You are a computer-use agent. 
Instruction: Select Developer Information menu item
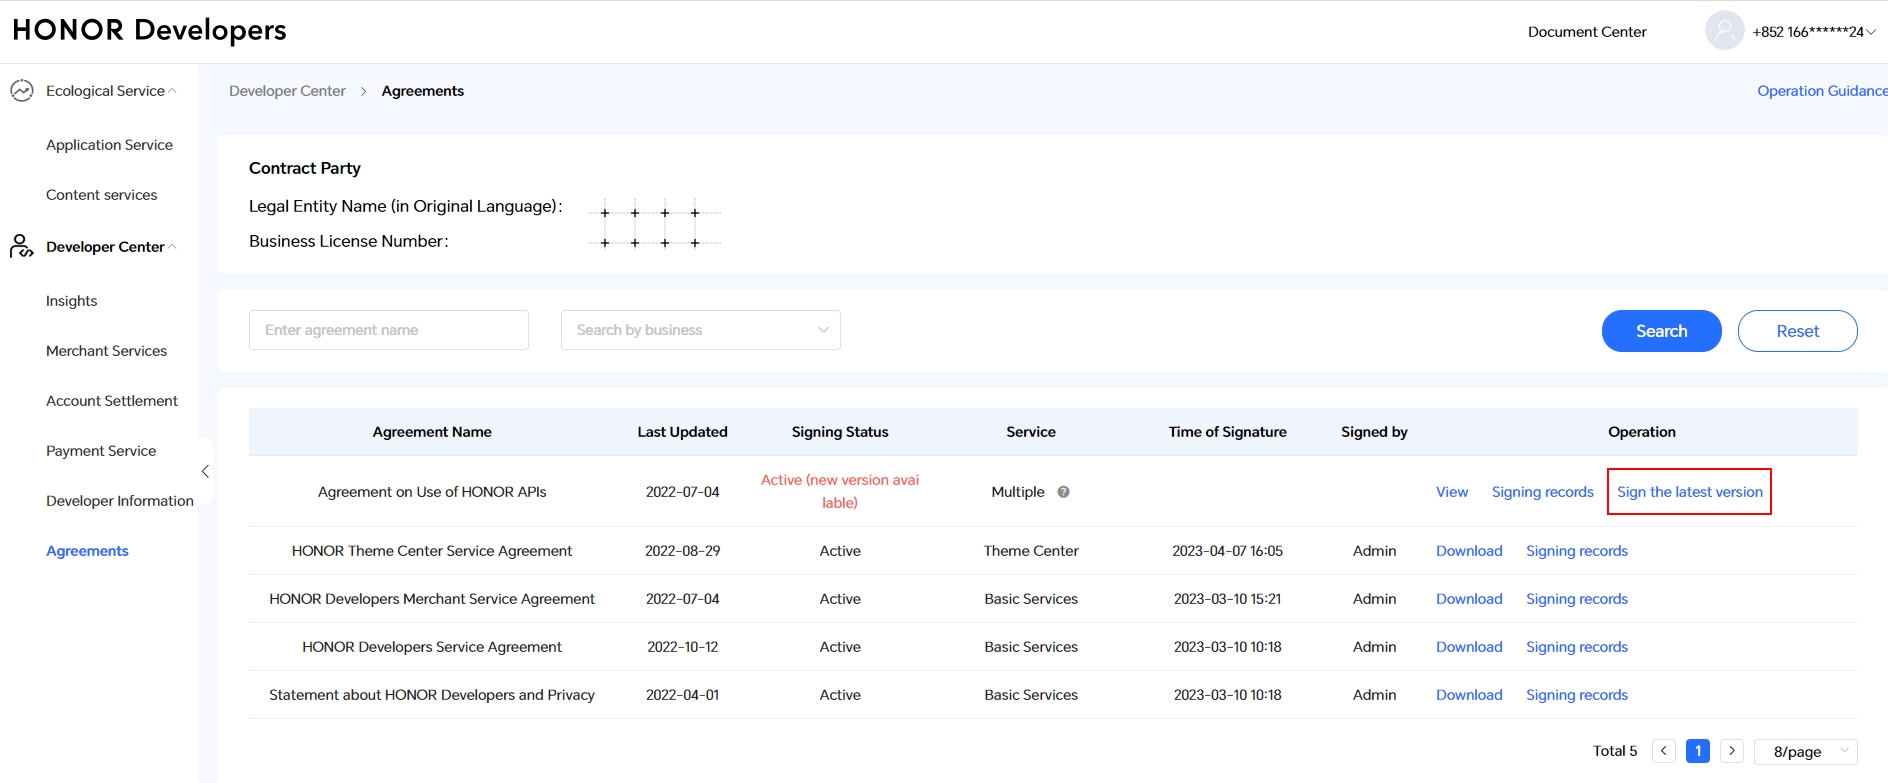(x=120, y=501)
